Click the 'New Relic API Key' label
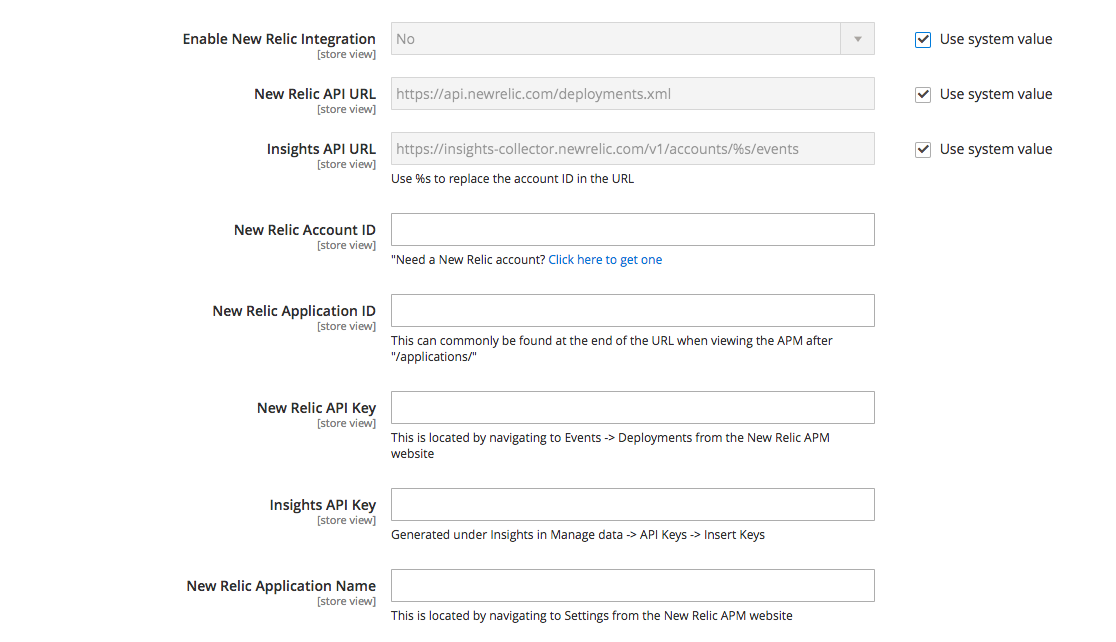Screen dimensions: 1116x642 pos(316,408)
